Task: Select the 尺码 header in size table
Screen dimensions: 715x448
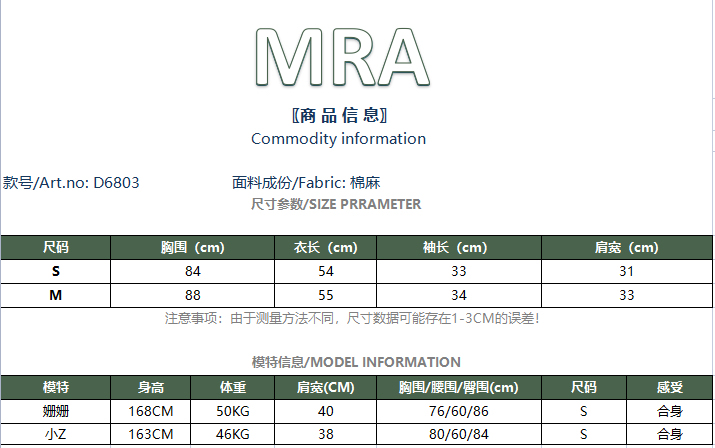Action: [x=56, y=248]
